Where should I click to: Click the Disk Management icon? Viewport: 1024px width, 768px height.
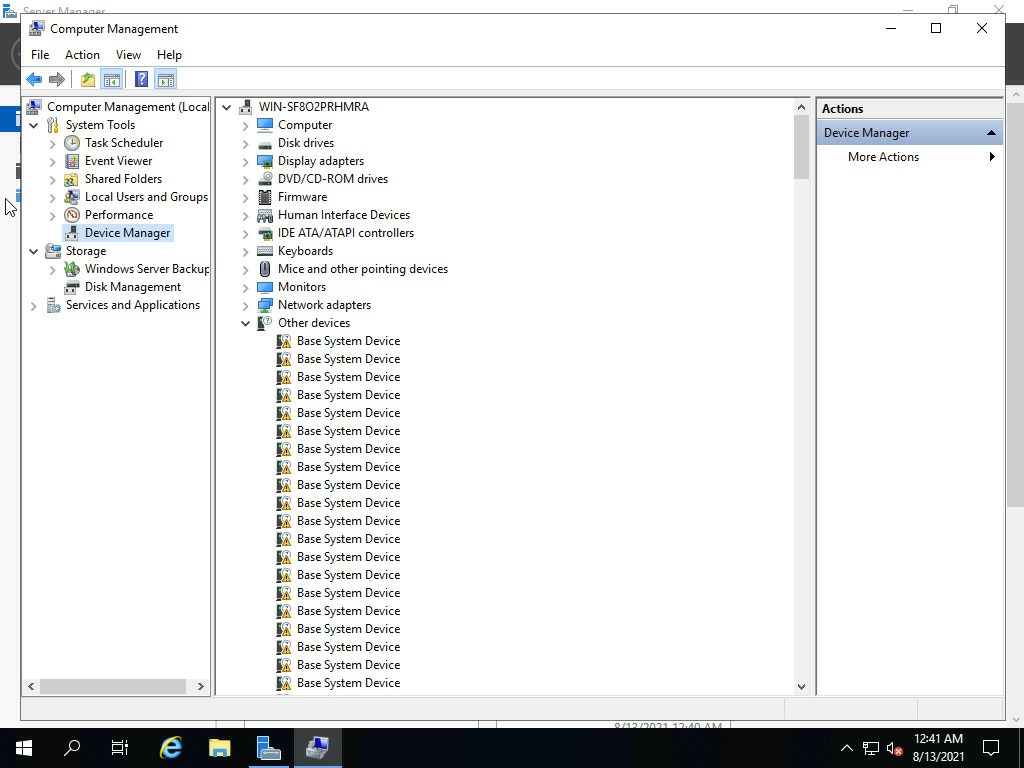(72, 287)
